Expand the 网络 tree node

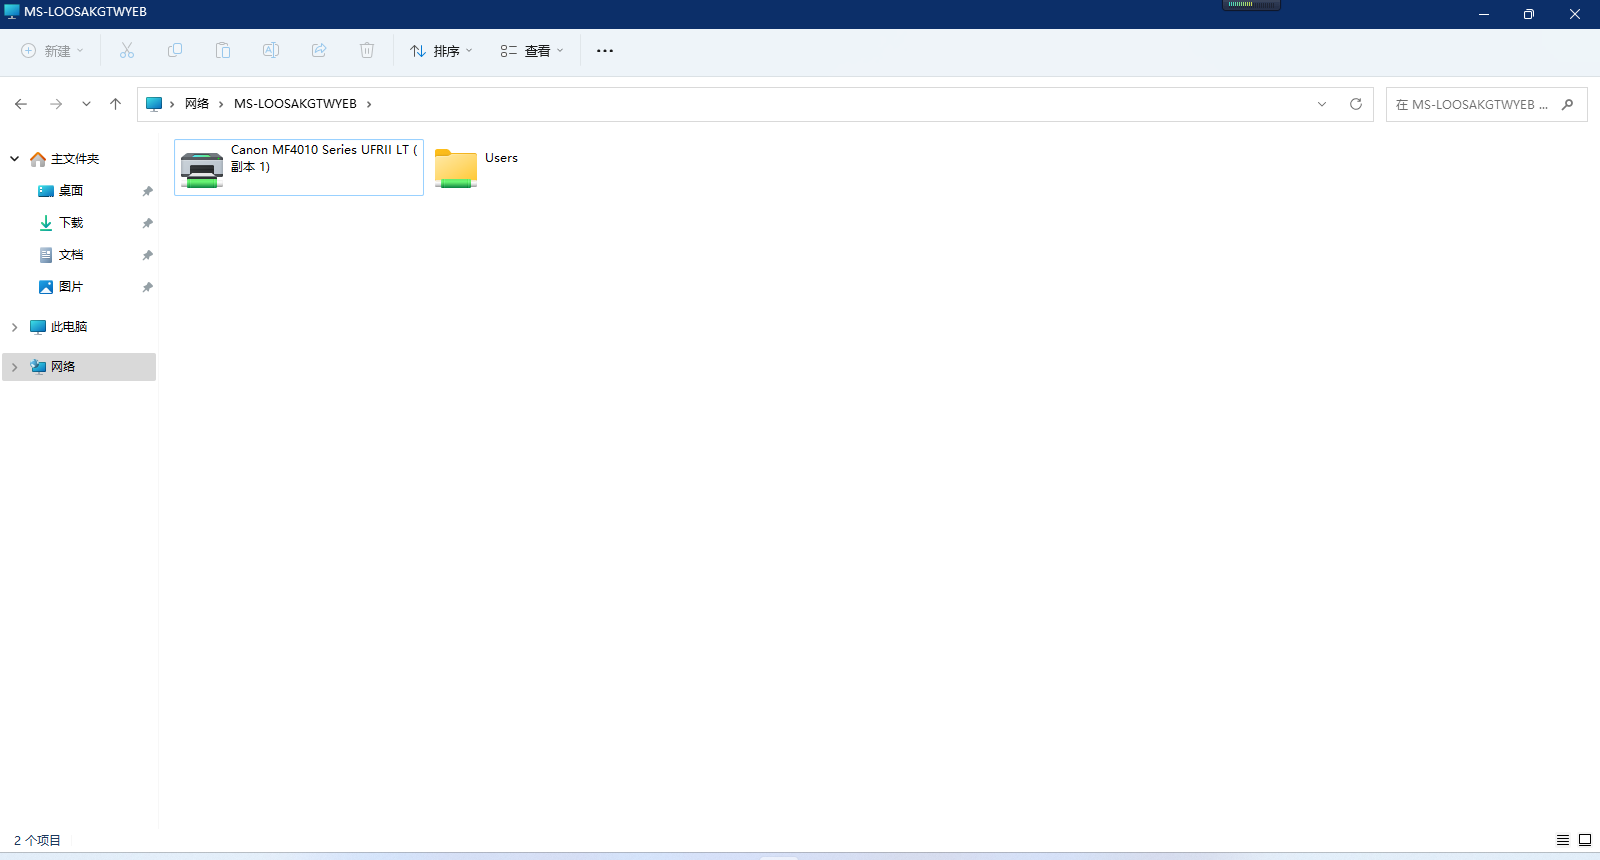pyautogui.click(x=15, y=367)
